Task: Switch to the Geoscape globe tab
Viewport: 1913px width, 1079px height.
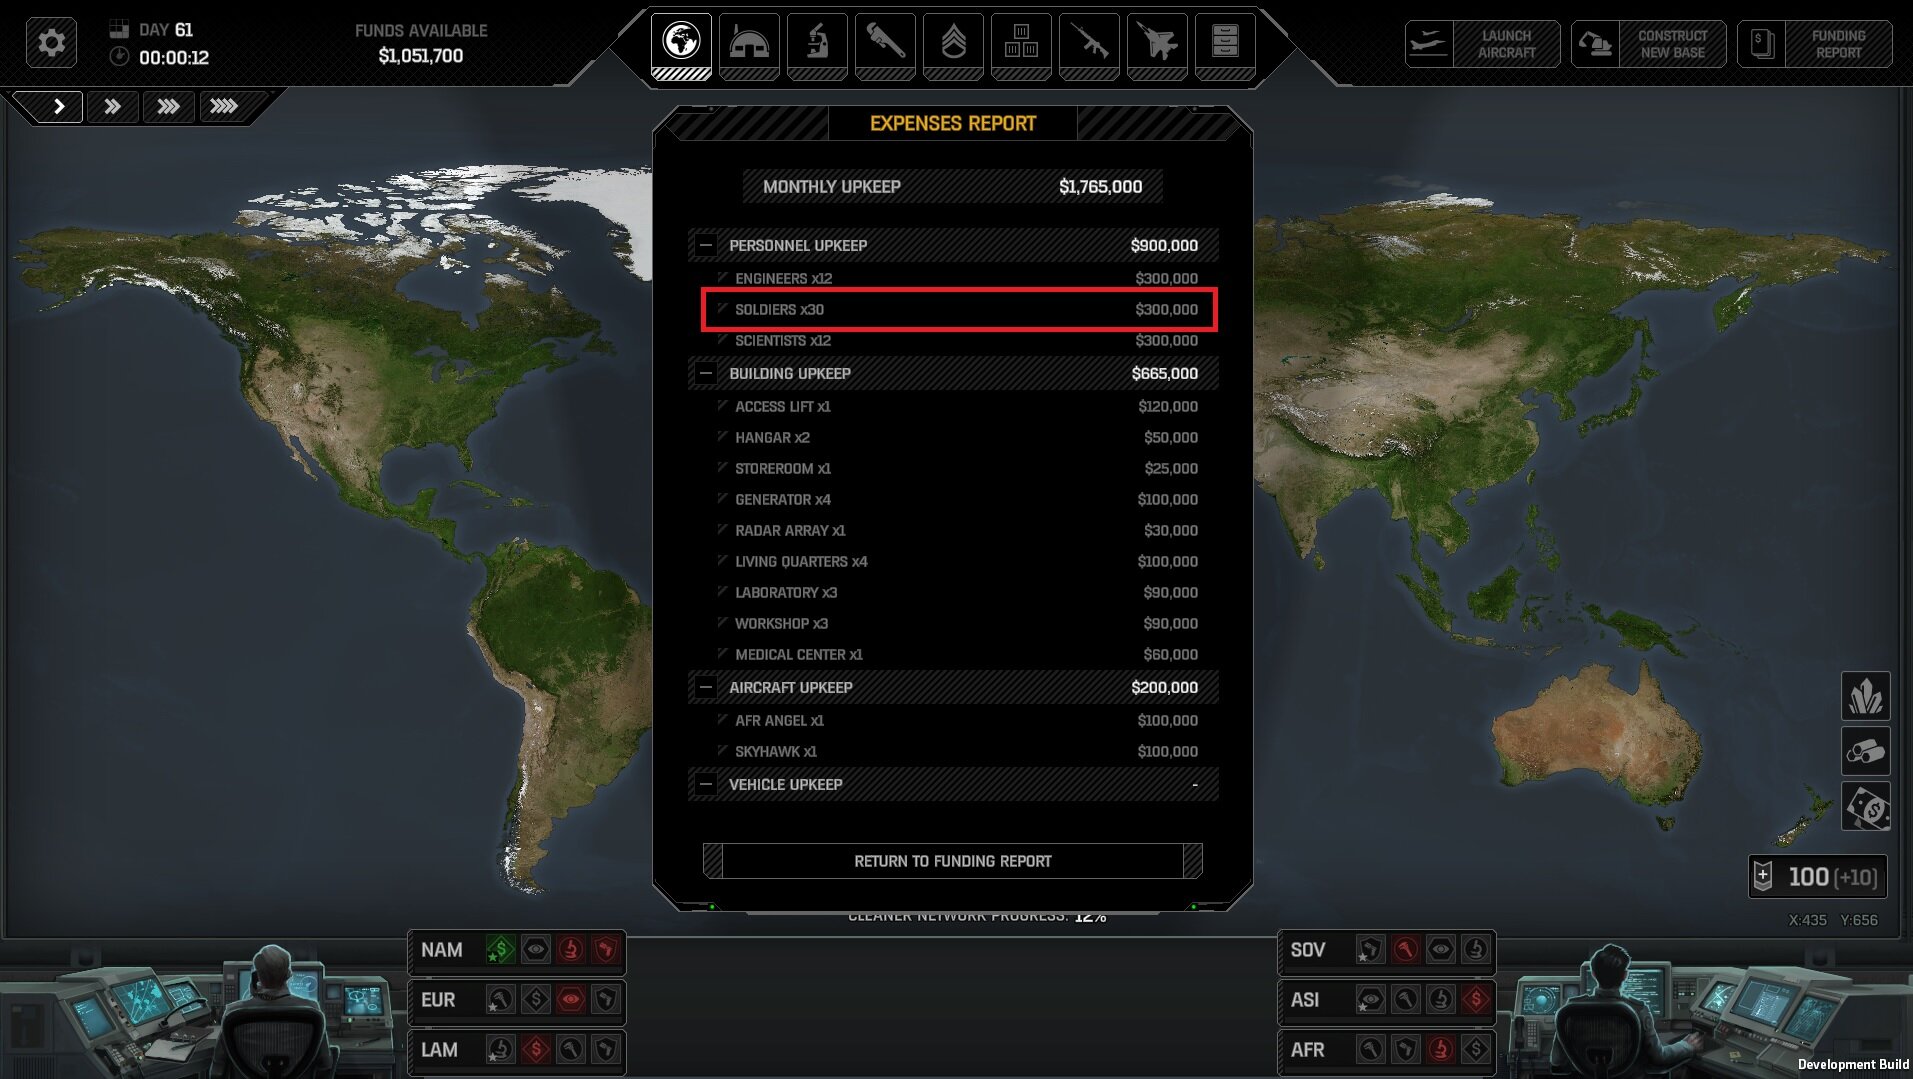Action: click(681, 45)
